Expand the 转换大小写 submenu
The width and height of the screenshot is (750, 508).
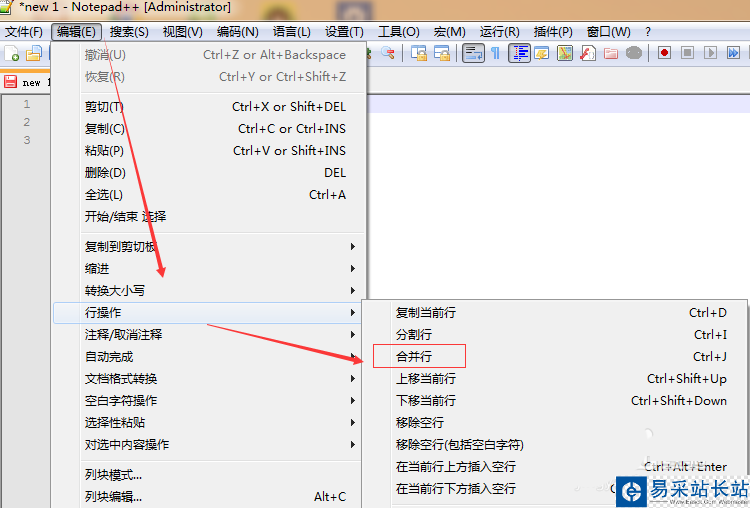[x=209, y=290]
